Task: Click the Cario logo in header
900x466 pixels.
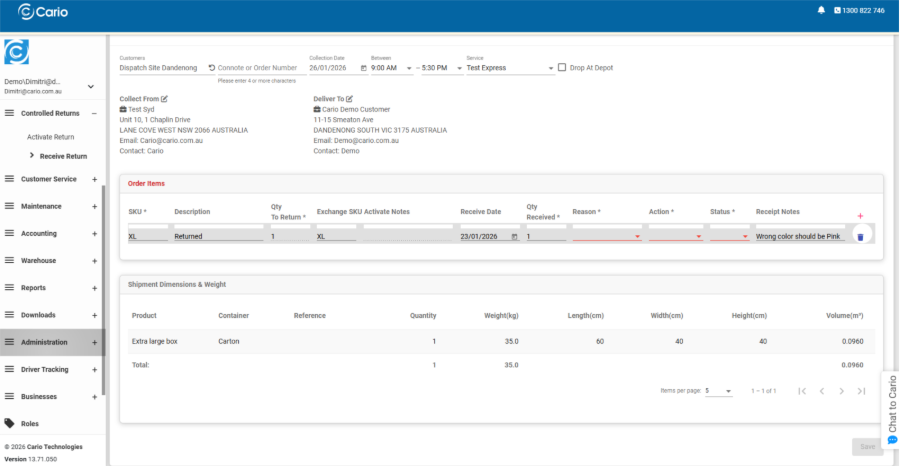Action: click(x=38, y=11)
